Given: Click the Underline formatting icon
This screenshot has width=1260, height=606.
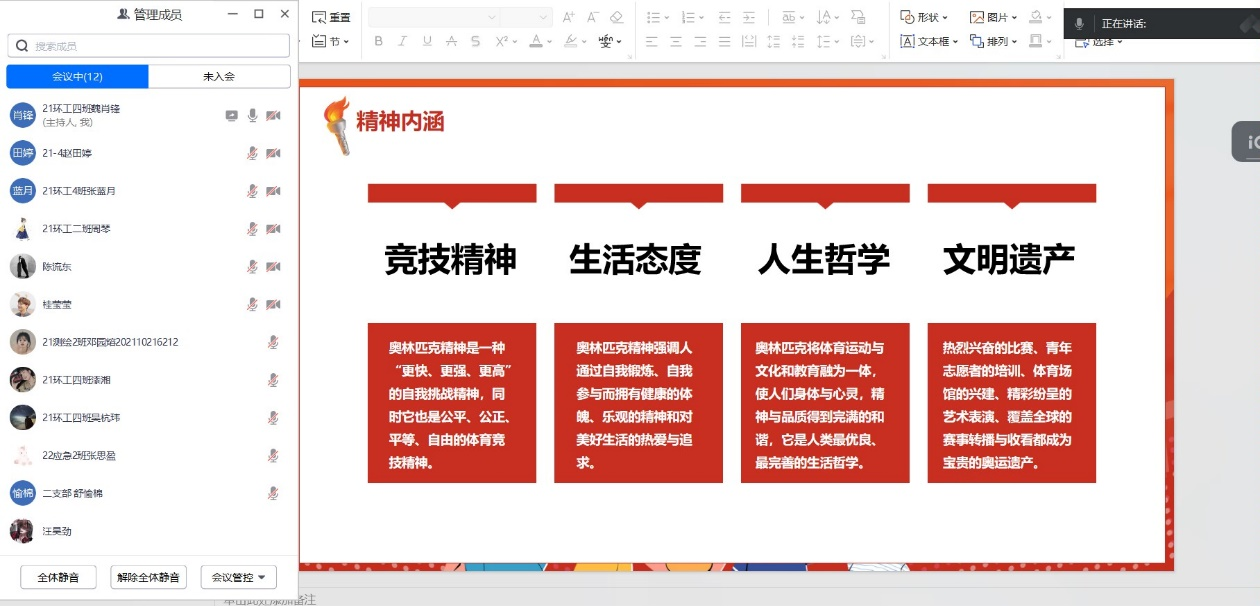Looking at the screenshot, I should 427,41.
